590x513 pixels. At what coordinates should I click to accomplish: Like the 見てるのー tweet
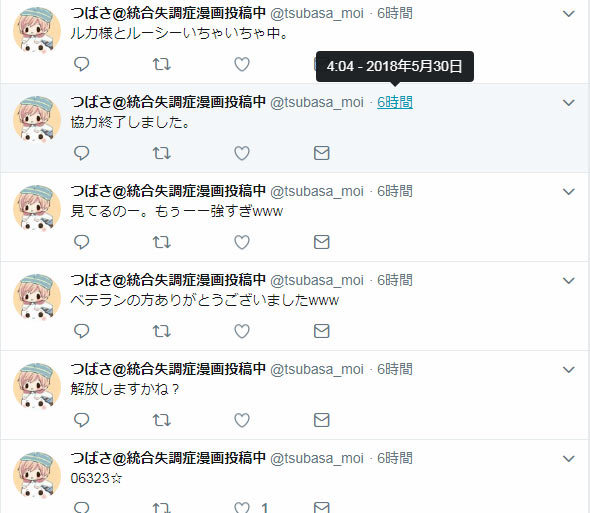(x=242, y=242)
